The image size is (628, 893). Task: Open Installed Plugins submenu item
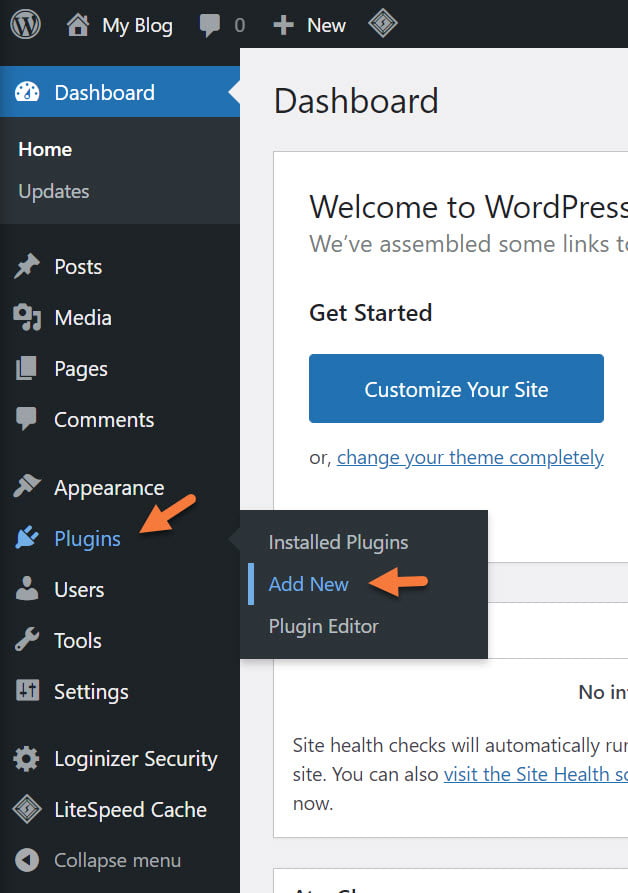click(338, 542)
